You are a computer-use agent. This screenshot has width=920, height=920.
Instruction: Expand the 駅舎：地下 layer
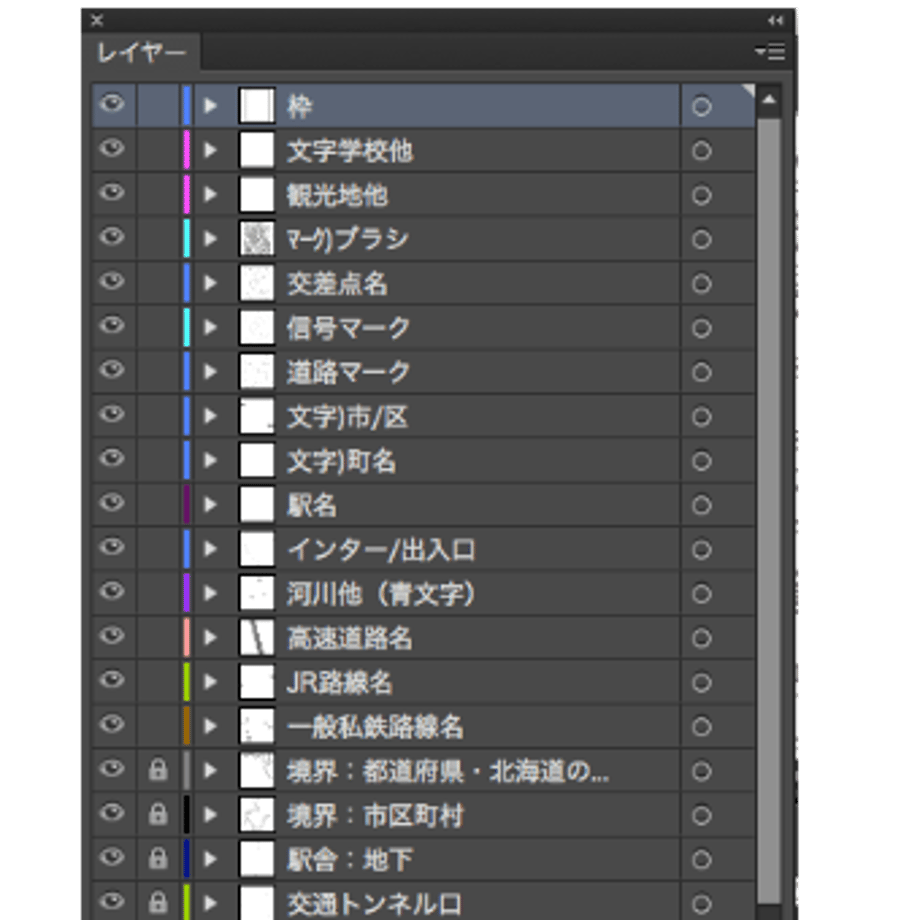tap(210, 859)
